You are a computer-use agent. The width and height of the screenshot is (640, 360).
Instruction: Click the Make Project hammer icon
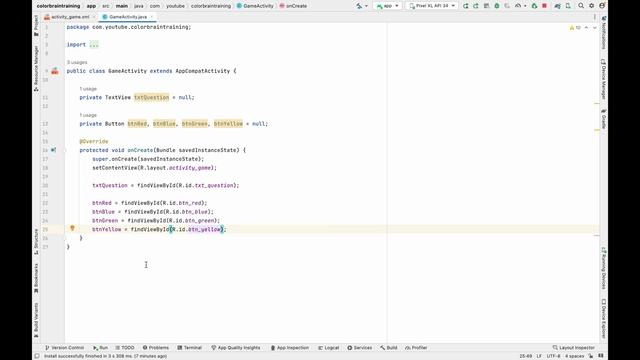pos(359,6)
